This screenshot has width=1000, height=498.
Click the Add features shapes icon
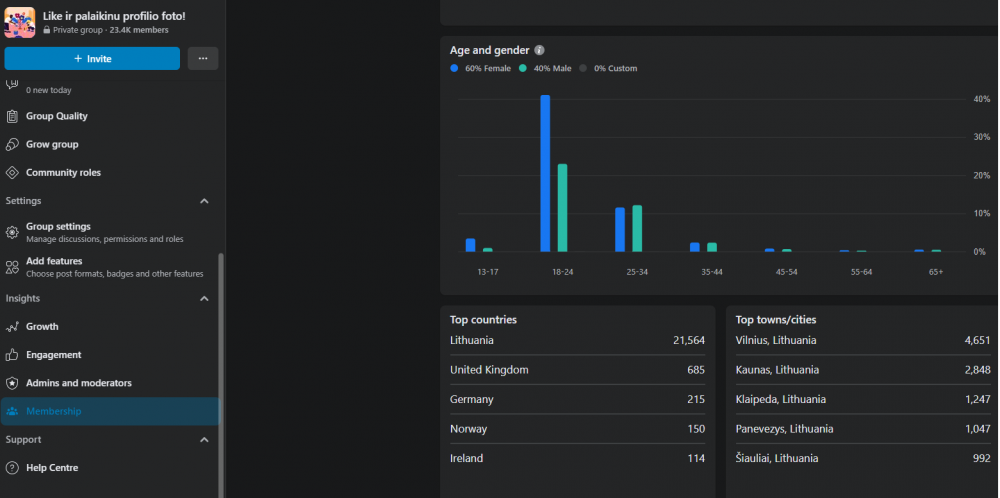click(12, 267)
